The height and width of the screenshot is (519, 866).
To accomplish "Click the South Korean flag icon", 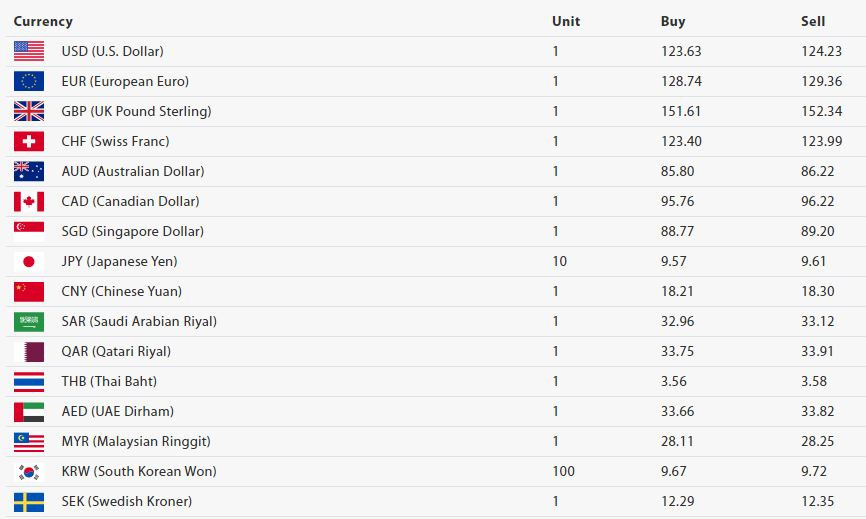I will tap(29, 472).
